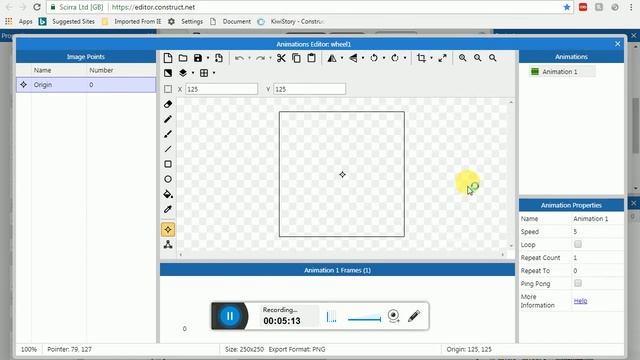Select the collision polygon tool

(x=168, y=244)
